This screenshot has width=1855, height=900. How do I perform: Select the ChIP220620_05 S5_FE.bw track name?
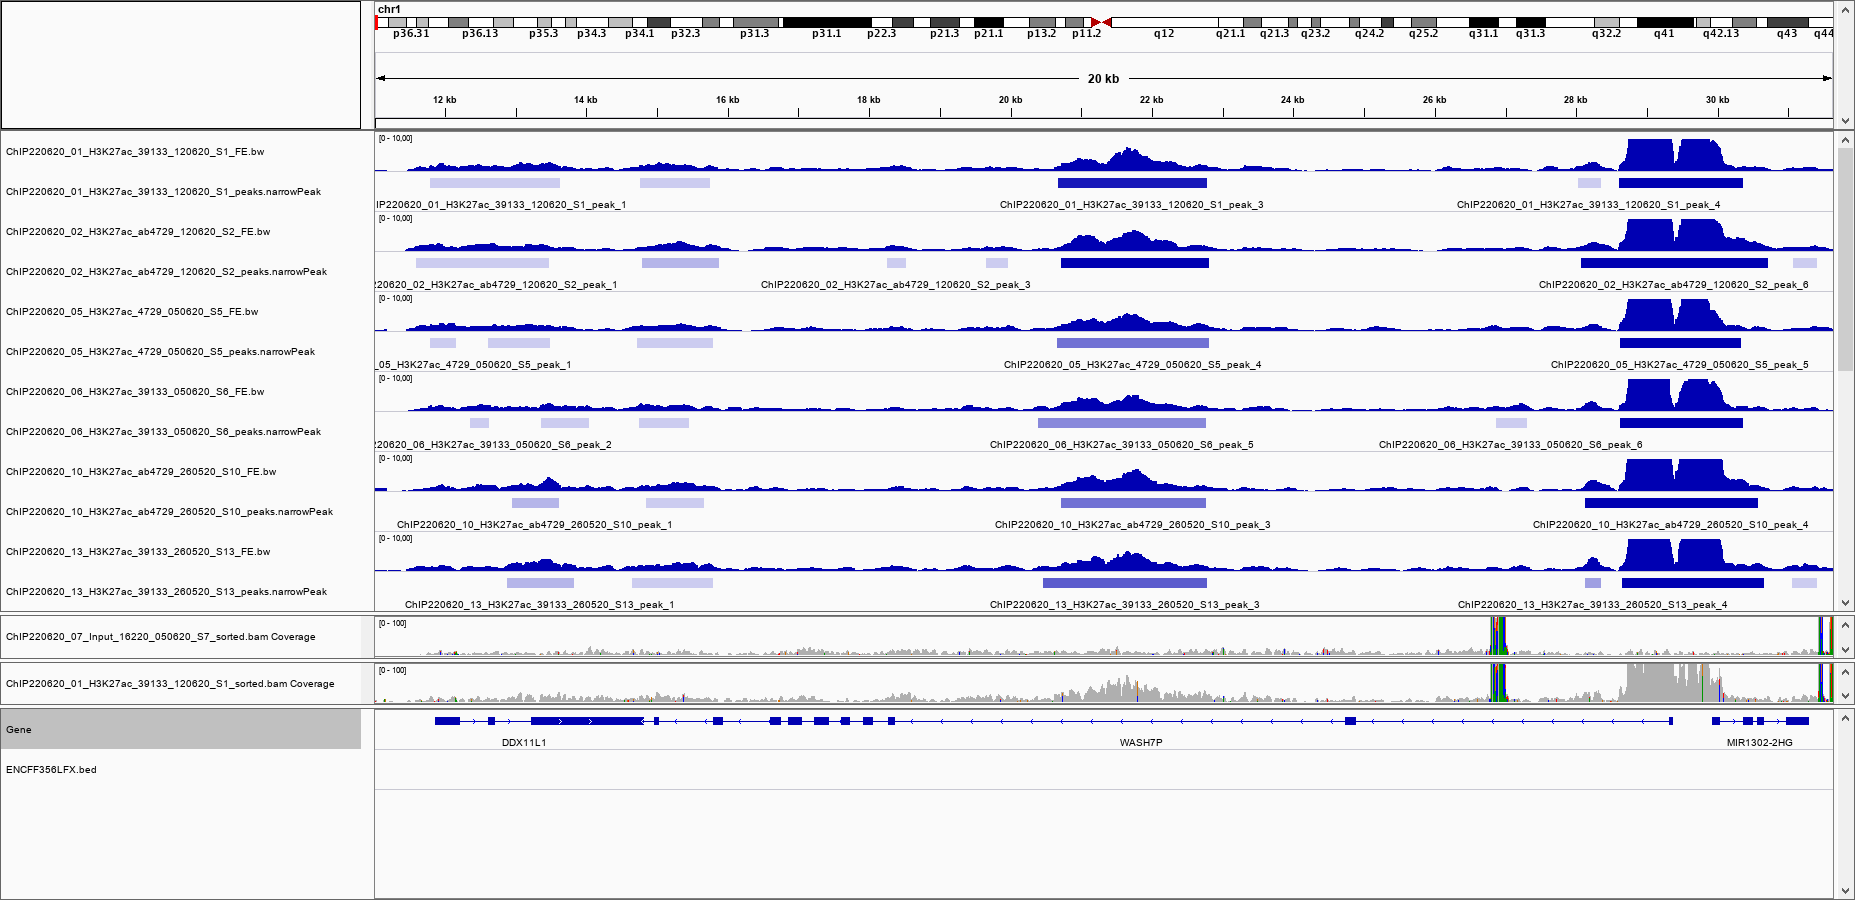(x=132, y=312)
